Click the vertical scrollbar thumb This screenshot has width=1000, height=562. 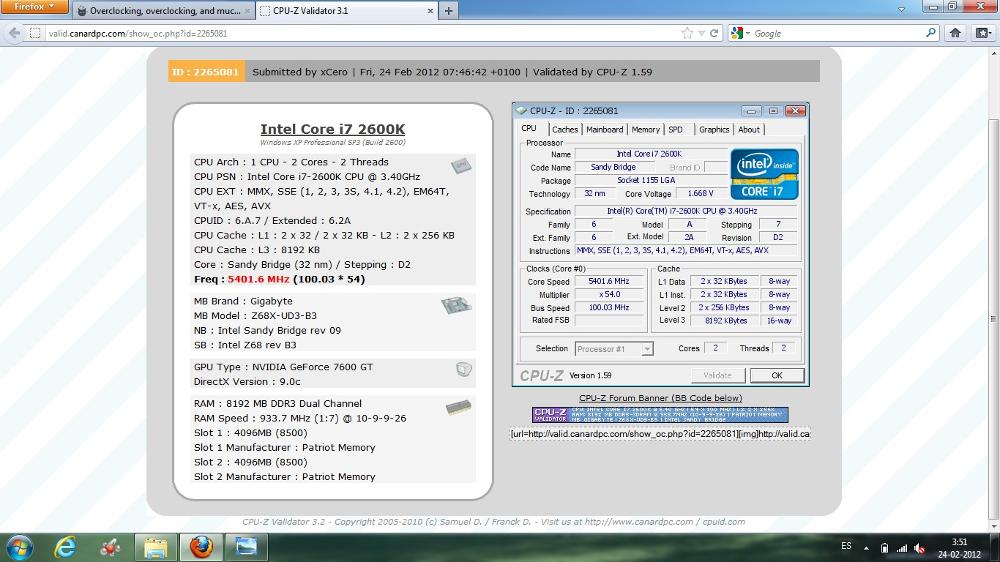(x=994, y=319)
